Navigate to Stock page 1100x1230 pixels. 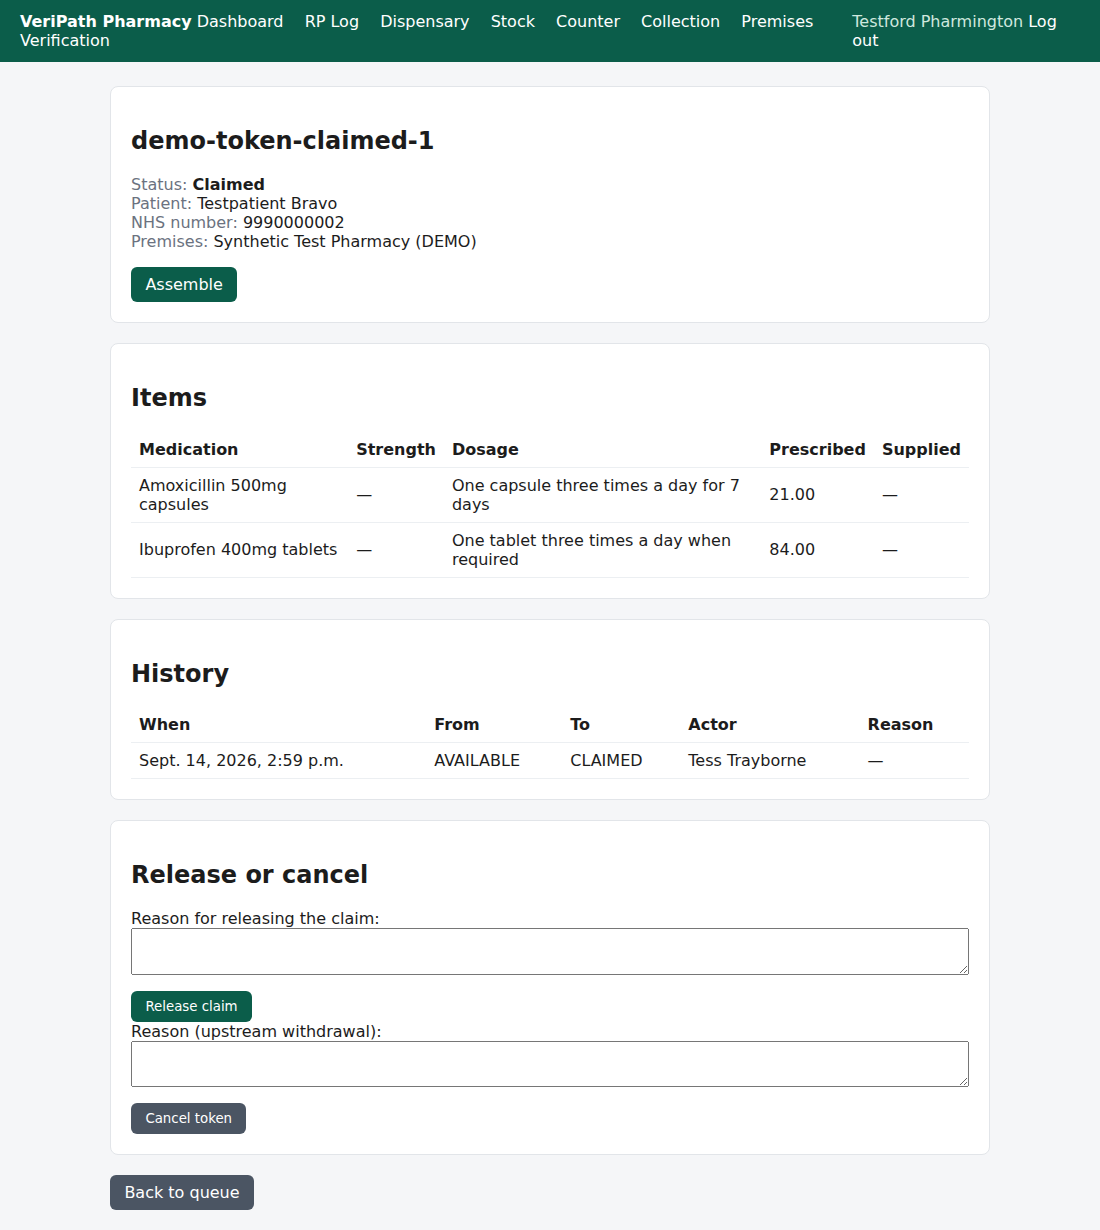(x=513, y=21)
